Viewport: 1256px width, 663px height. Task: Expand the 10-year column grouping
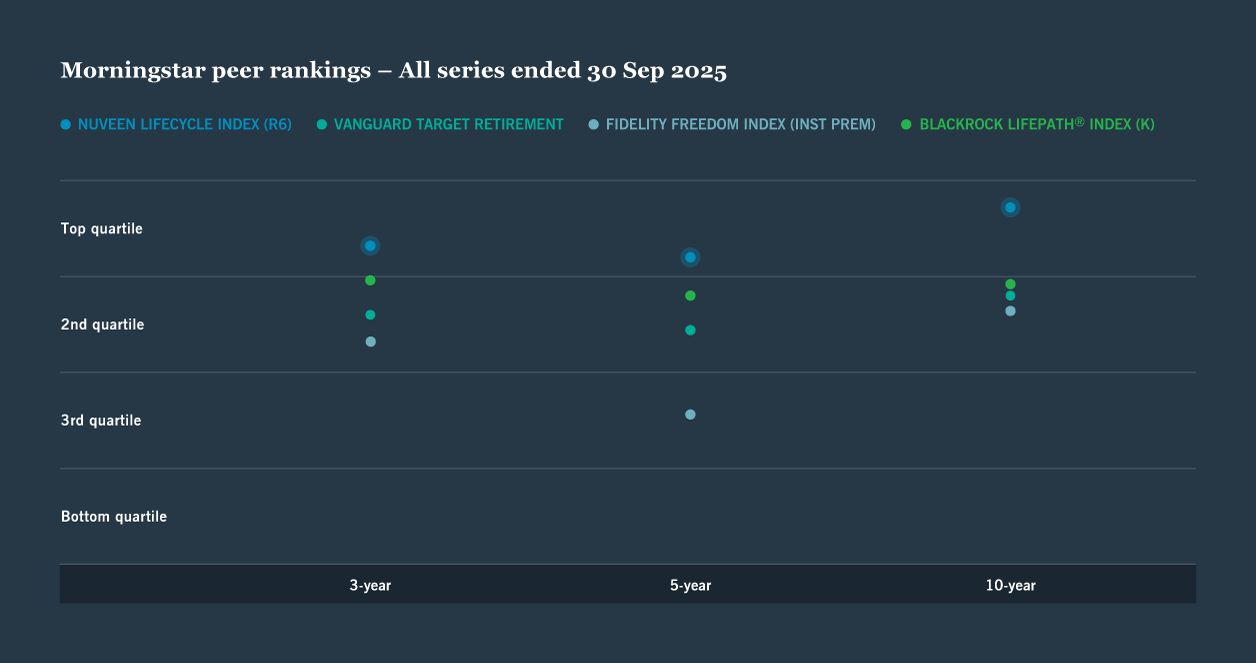[x=1010, y=585]
